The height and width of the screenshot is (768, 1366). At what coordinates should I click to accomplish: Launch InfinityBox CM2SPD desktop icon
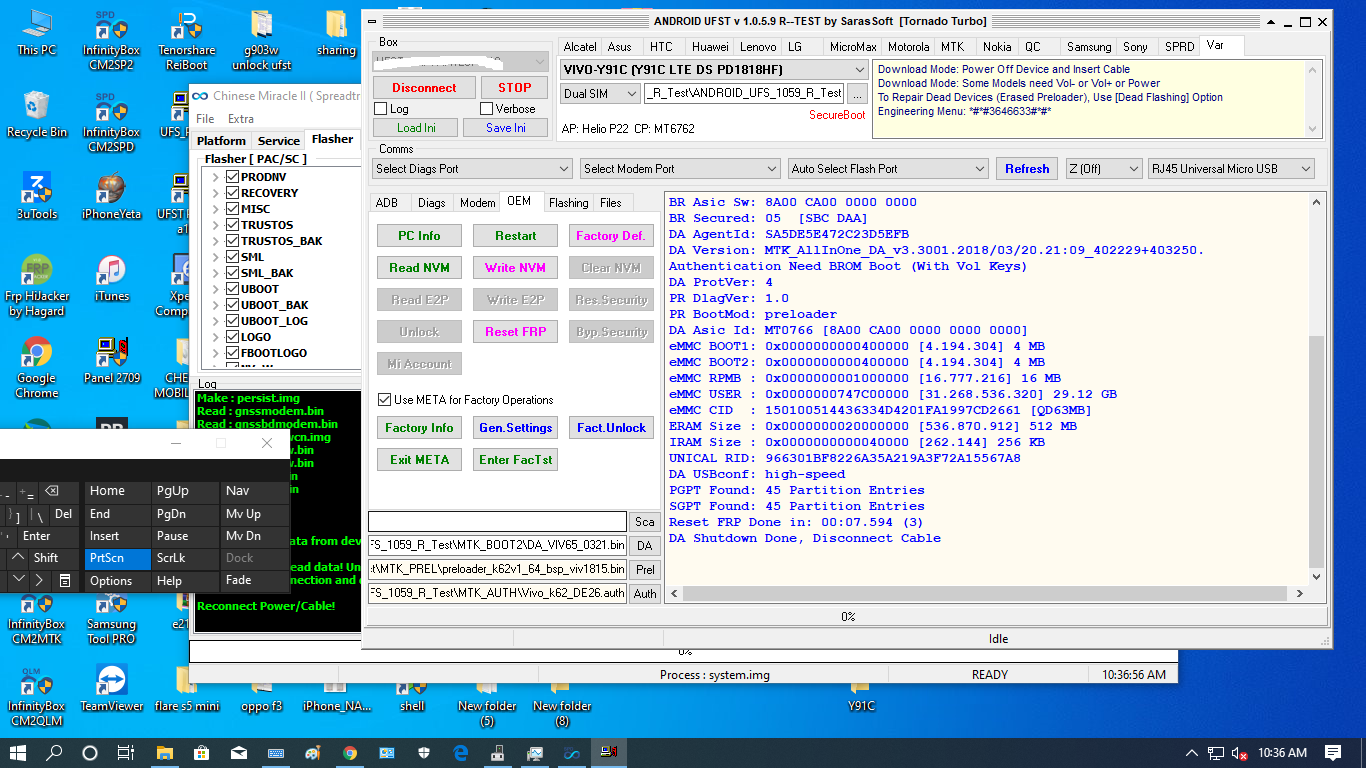tap(111, 122)
